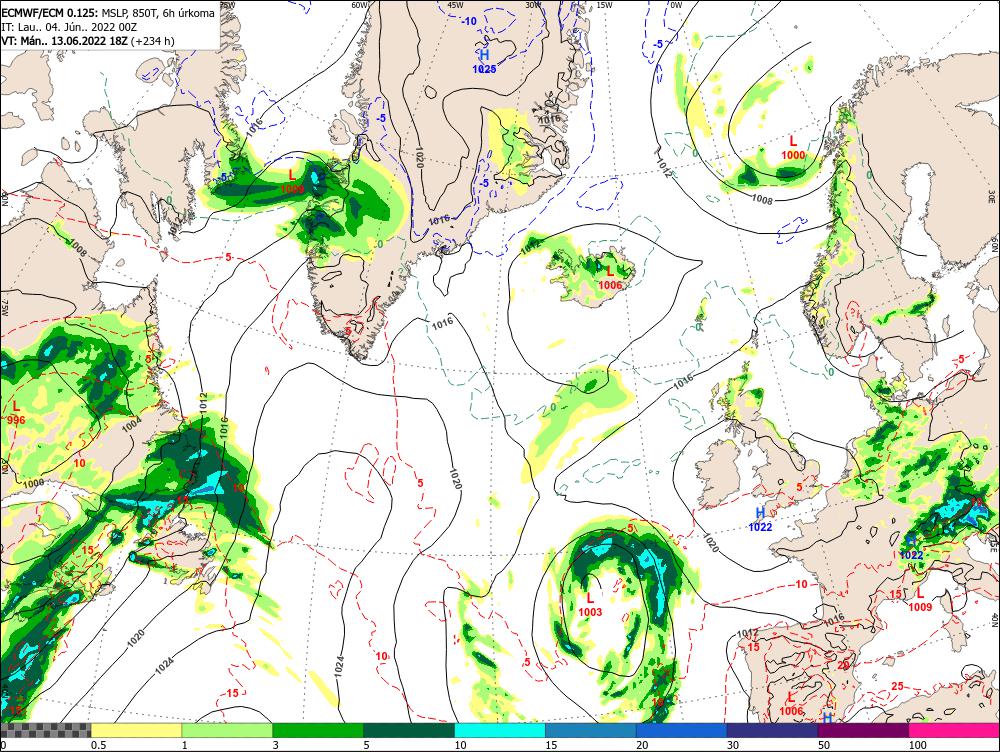This screenshot has width=1000, height=752.
Task: Click the royal blue 20 mm legend swatch
Action: [681, 730]
